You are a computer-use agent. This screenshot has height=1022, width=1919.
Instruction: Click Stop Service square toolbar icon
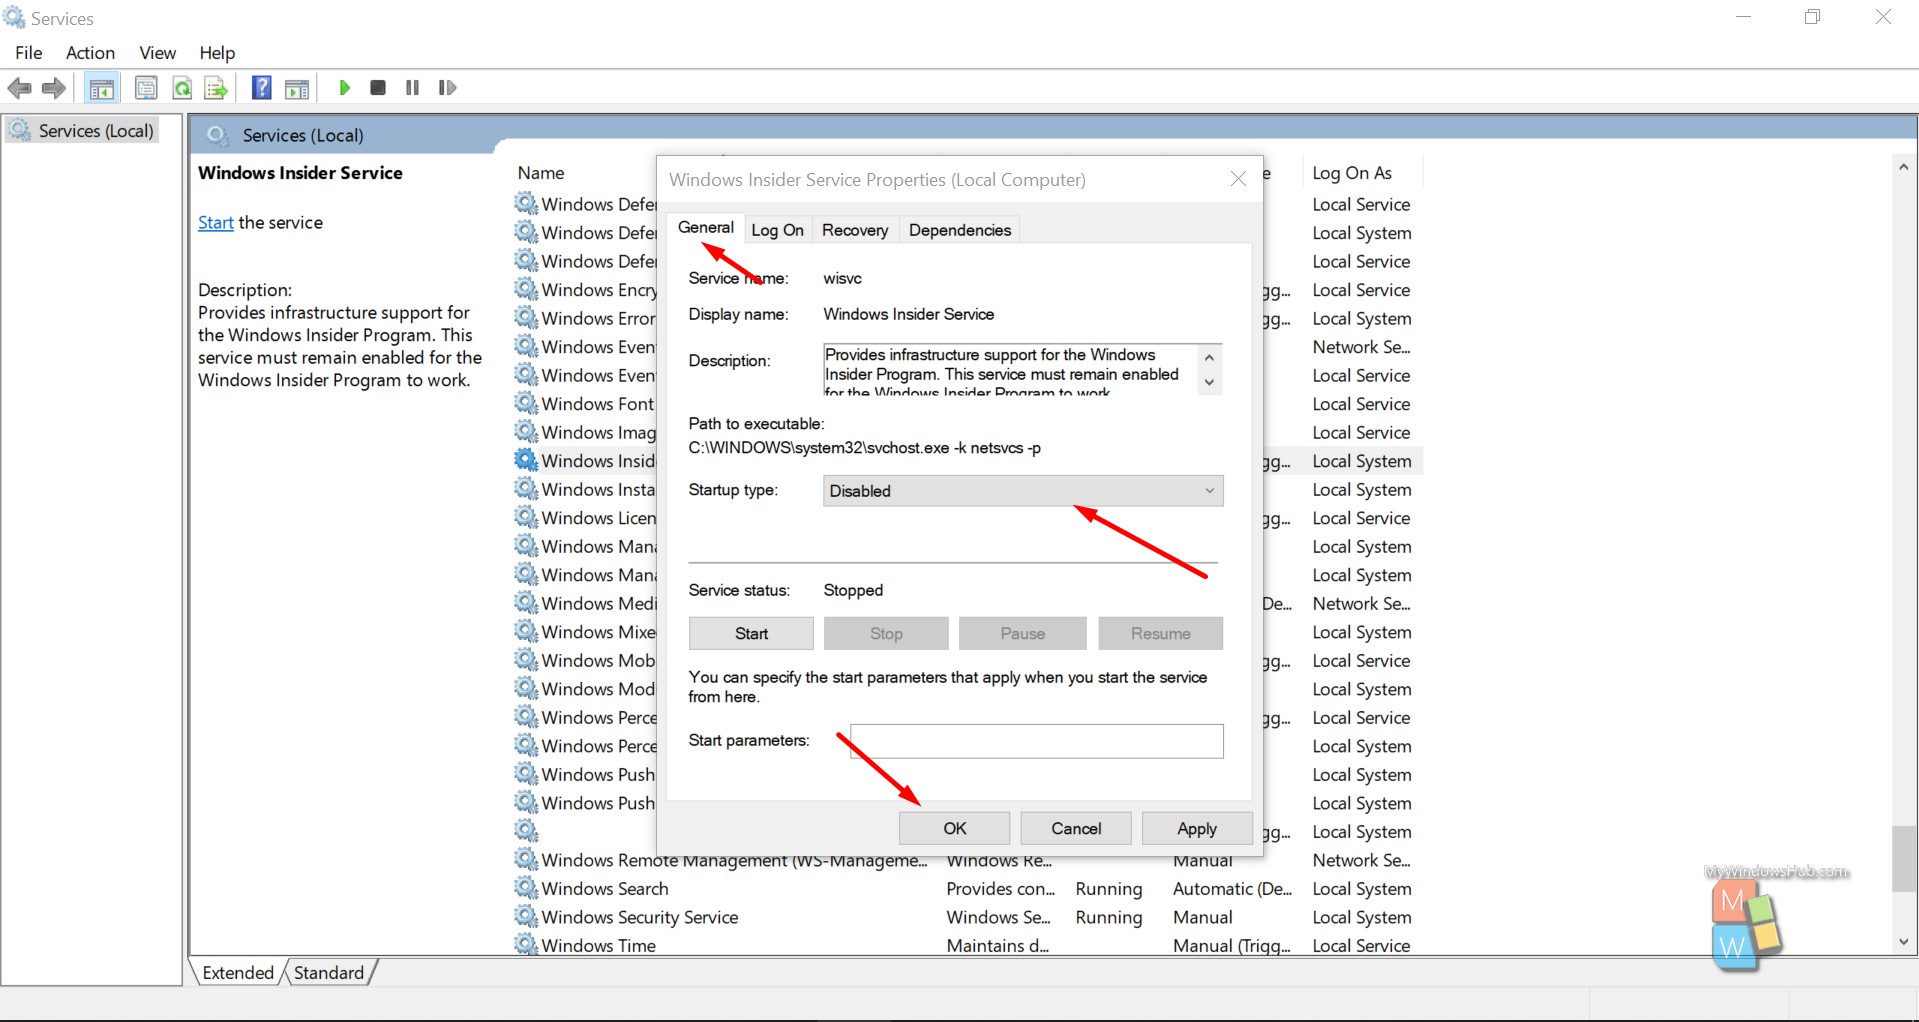378,88
